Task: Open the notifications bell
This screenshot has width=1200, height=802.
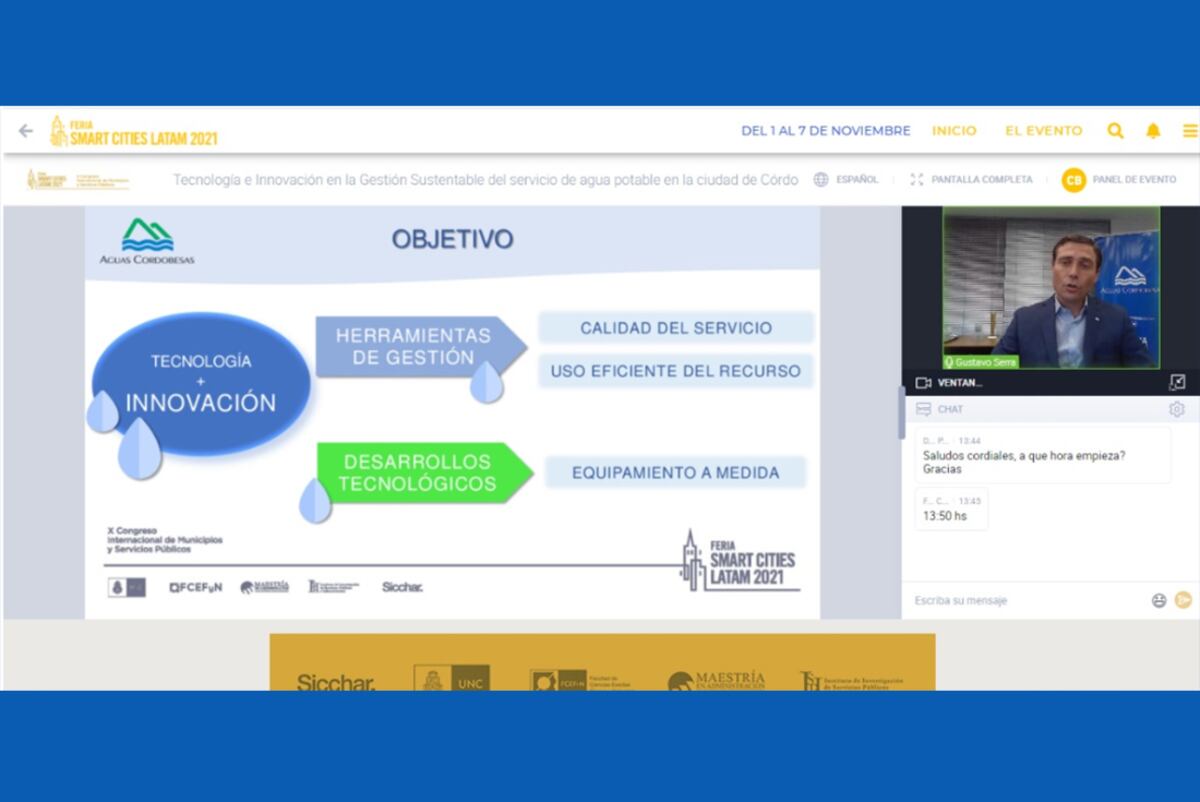Action: [x=1153, y=131]
